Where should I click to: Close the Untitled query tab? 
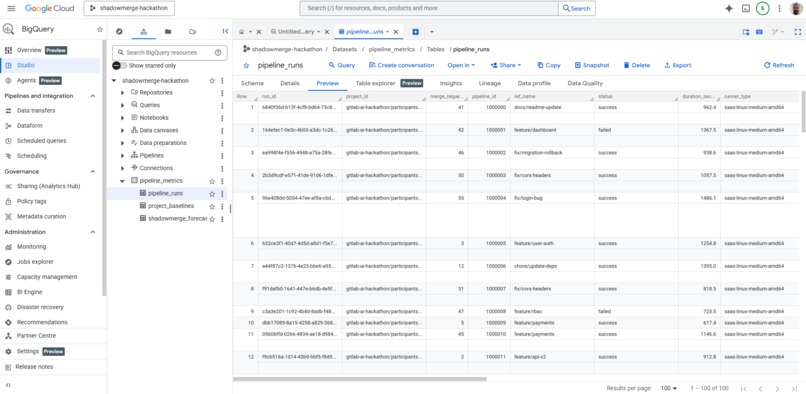click(x=327, y=32)
